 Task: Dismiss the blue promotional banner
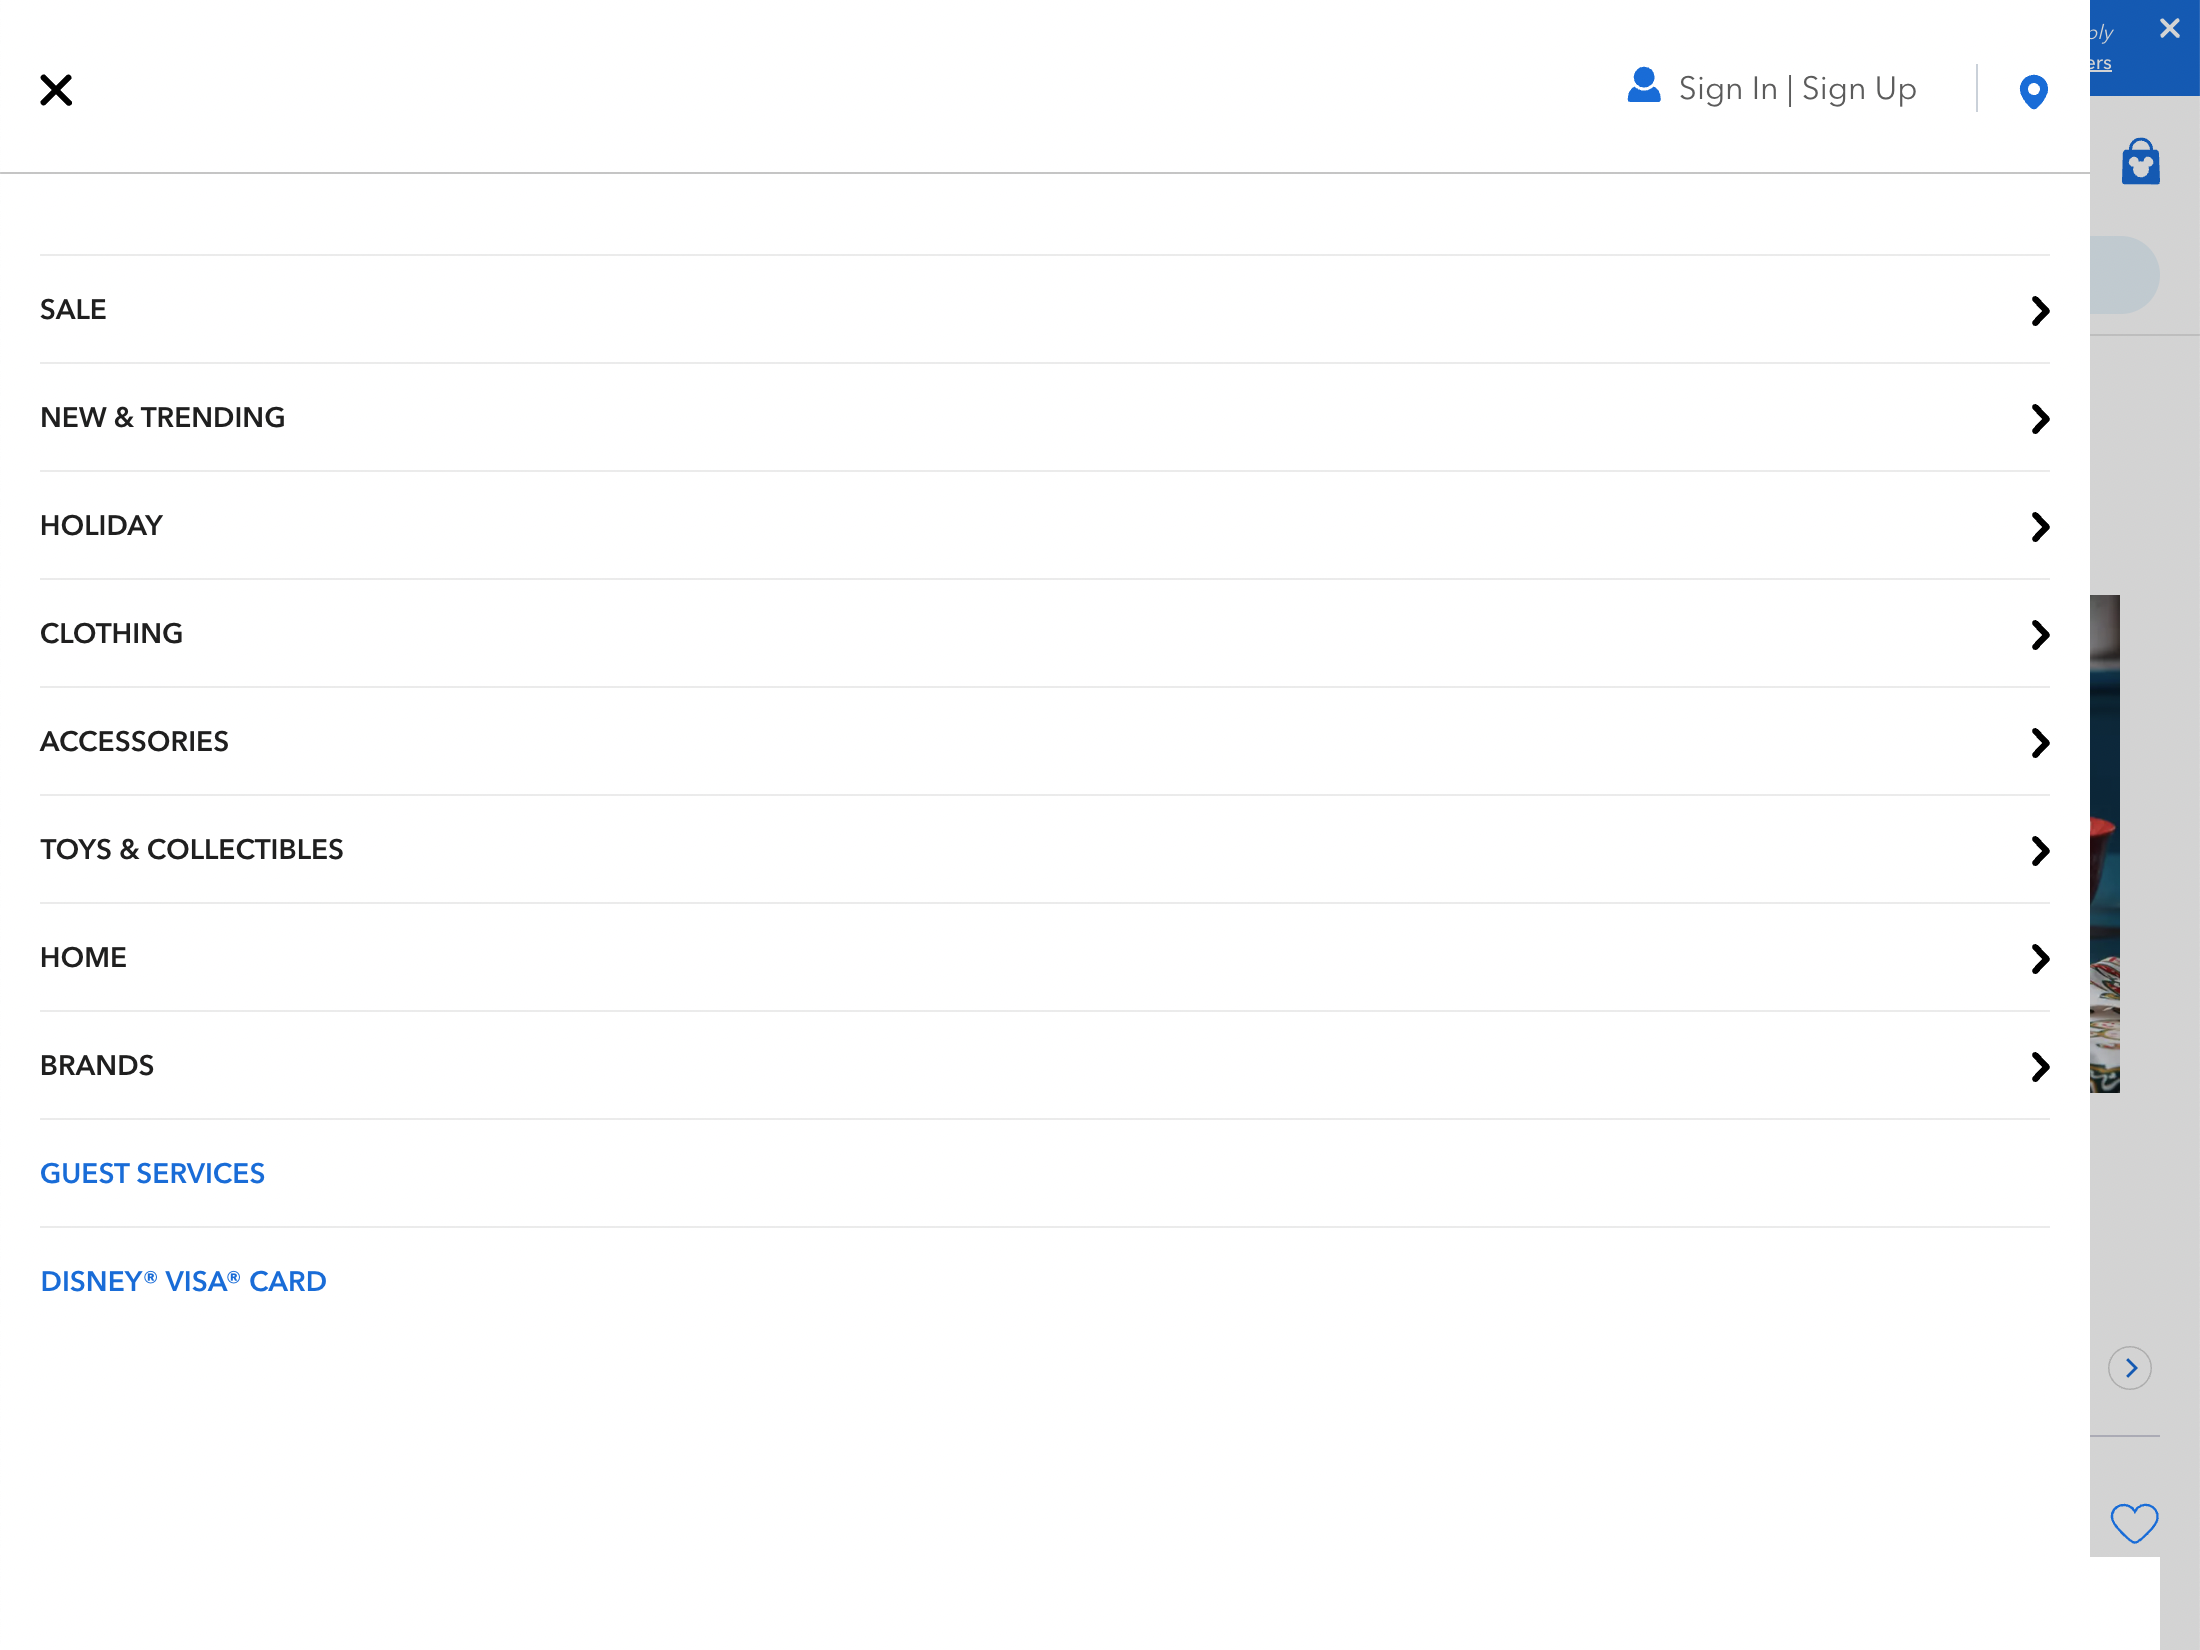[2168, 28]
